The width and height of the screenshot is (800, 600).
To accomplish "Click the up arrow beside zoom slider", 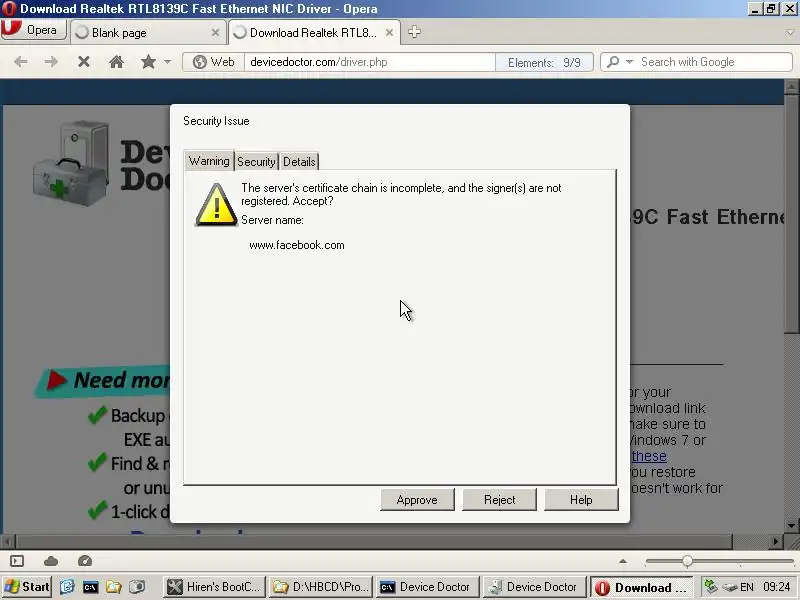I will [x=622, y=561].
